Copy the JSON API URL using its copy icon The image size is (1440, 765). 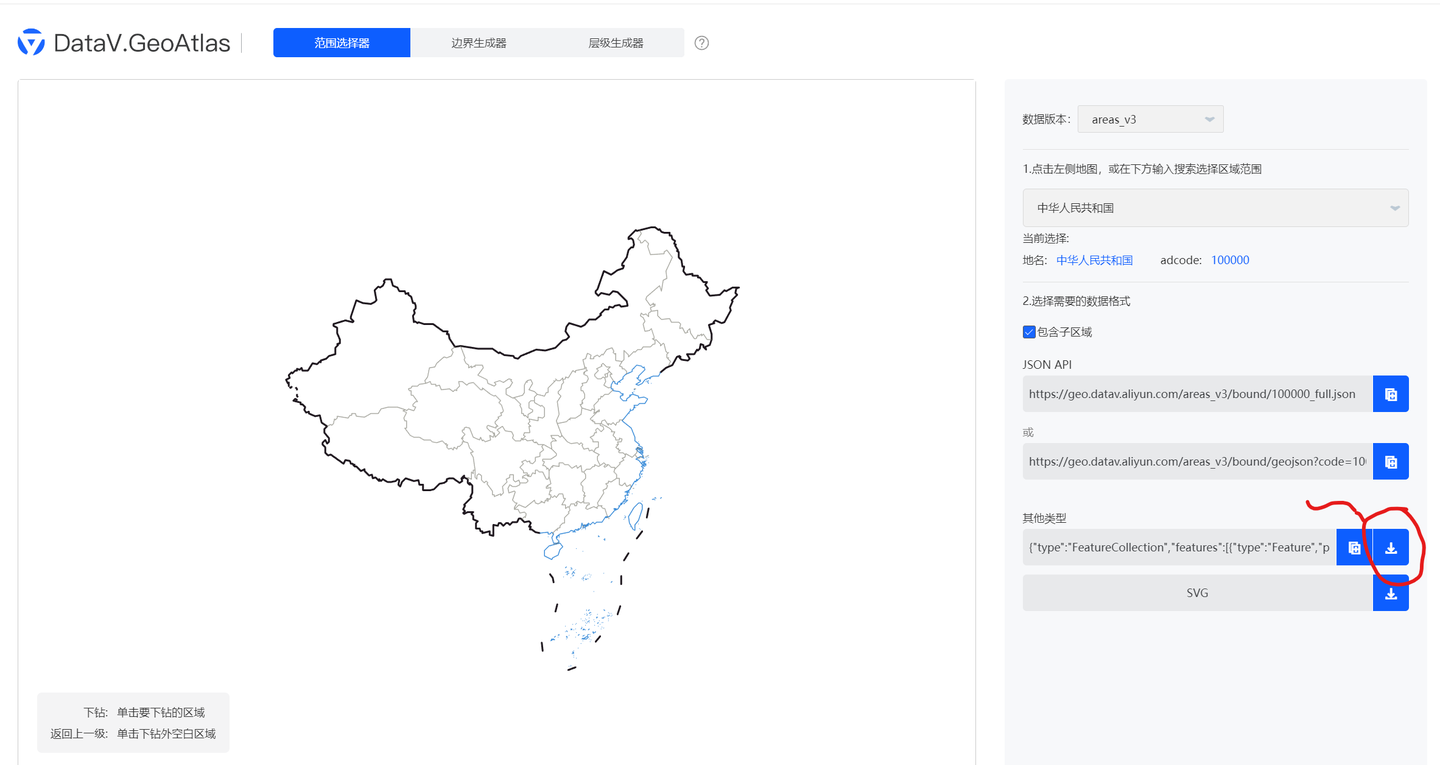point(1390,393)
